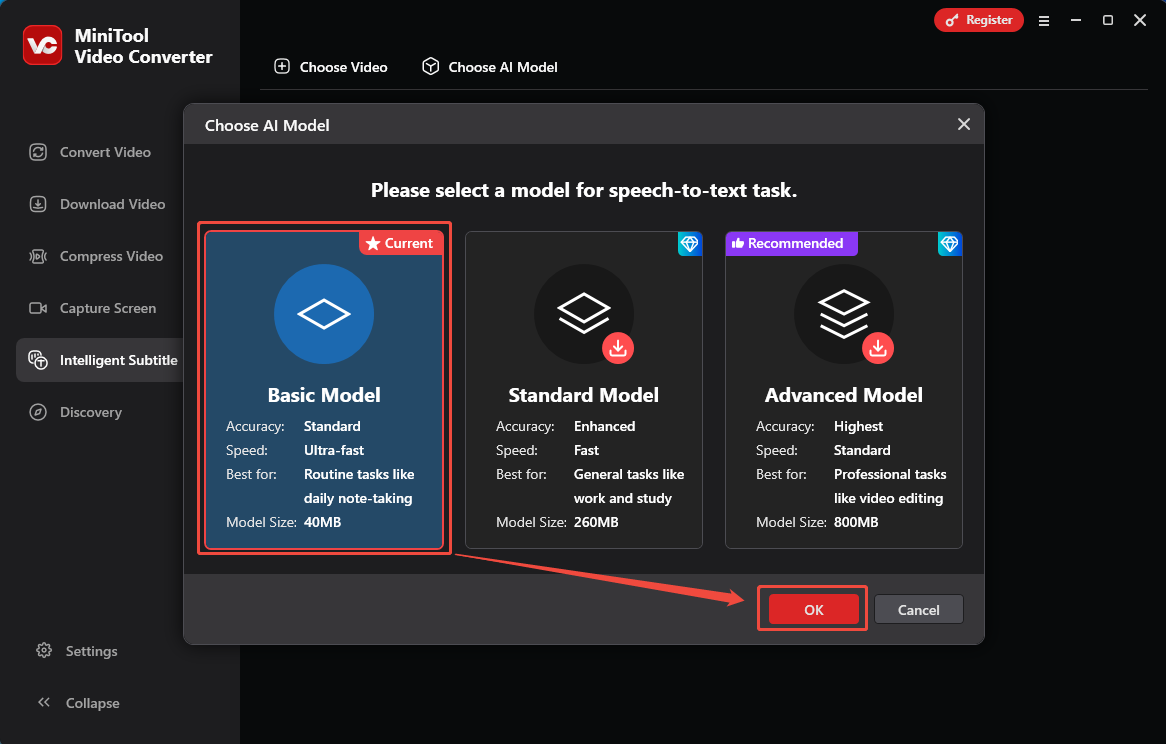Download the Standard Model via its download icon
The image size is (1166, 744).
tap(618, 348)
